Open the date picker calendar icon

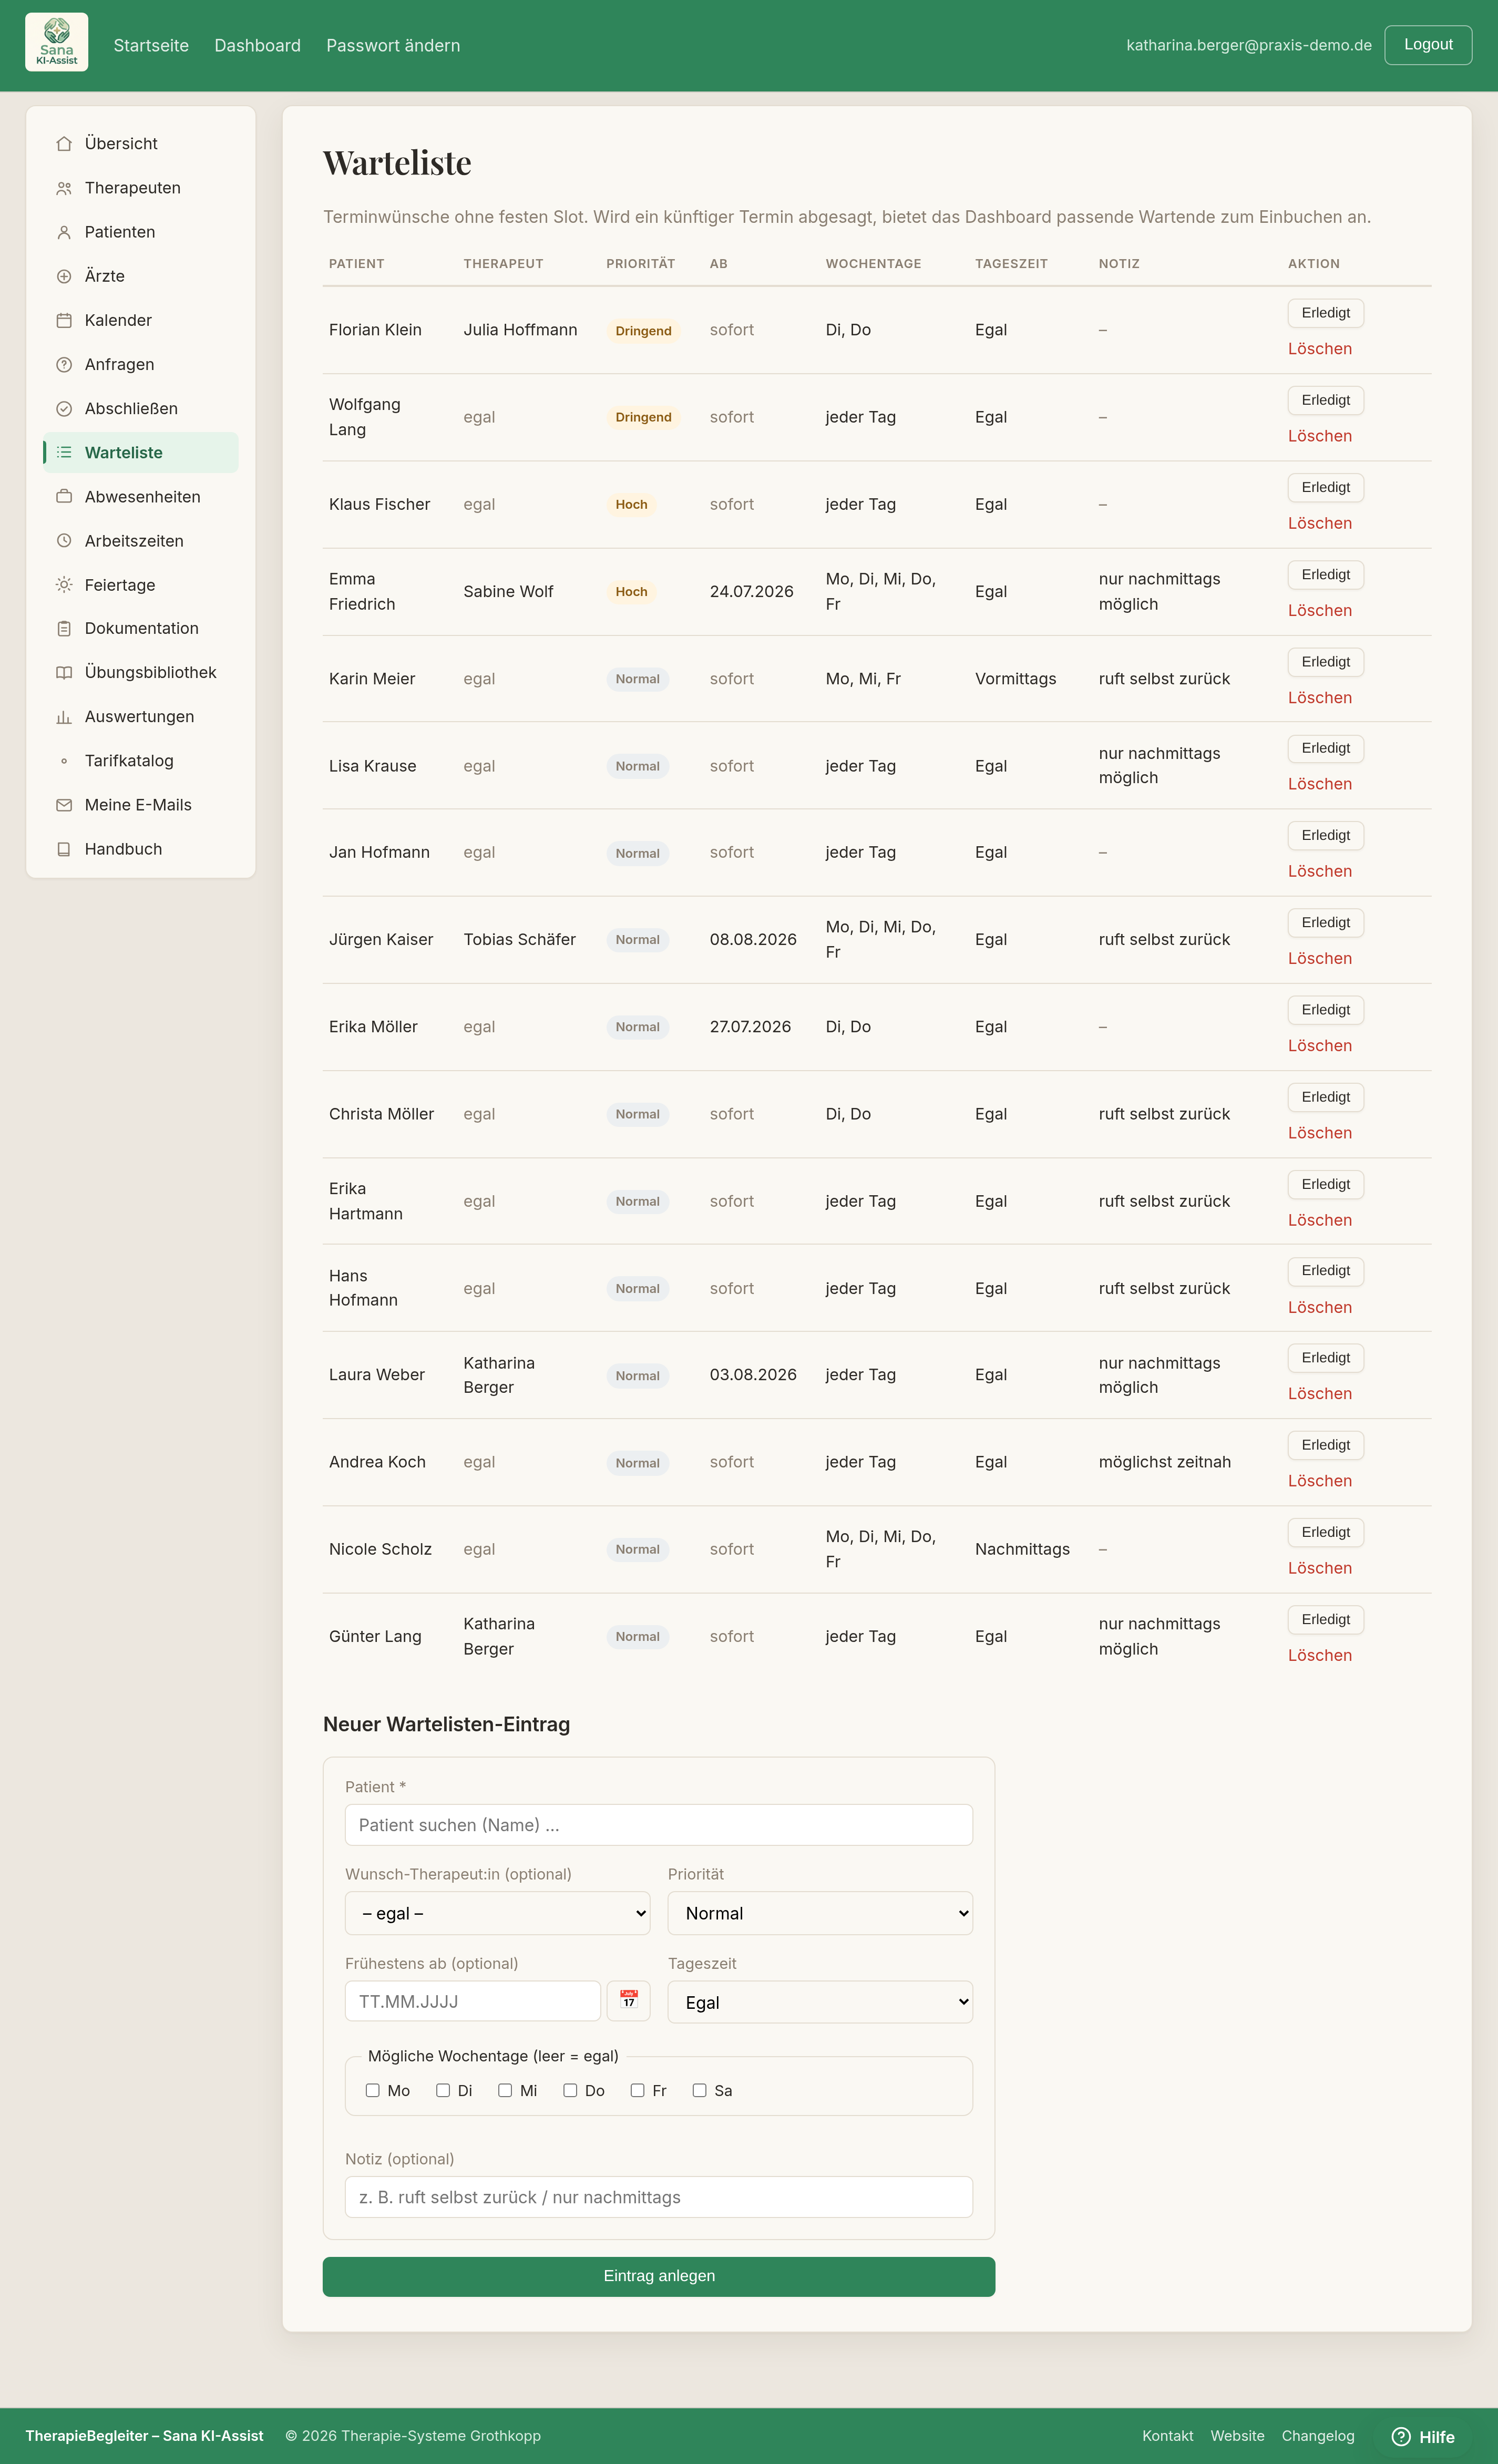coord(628,2000)
